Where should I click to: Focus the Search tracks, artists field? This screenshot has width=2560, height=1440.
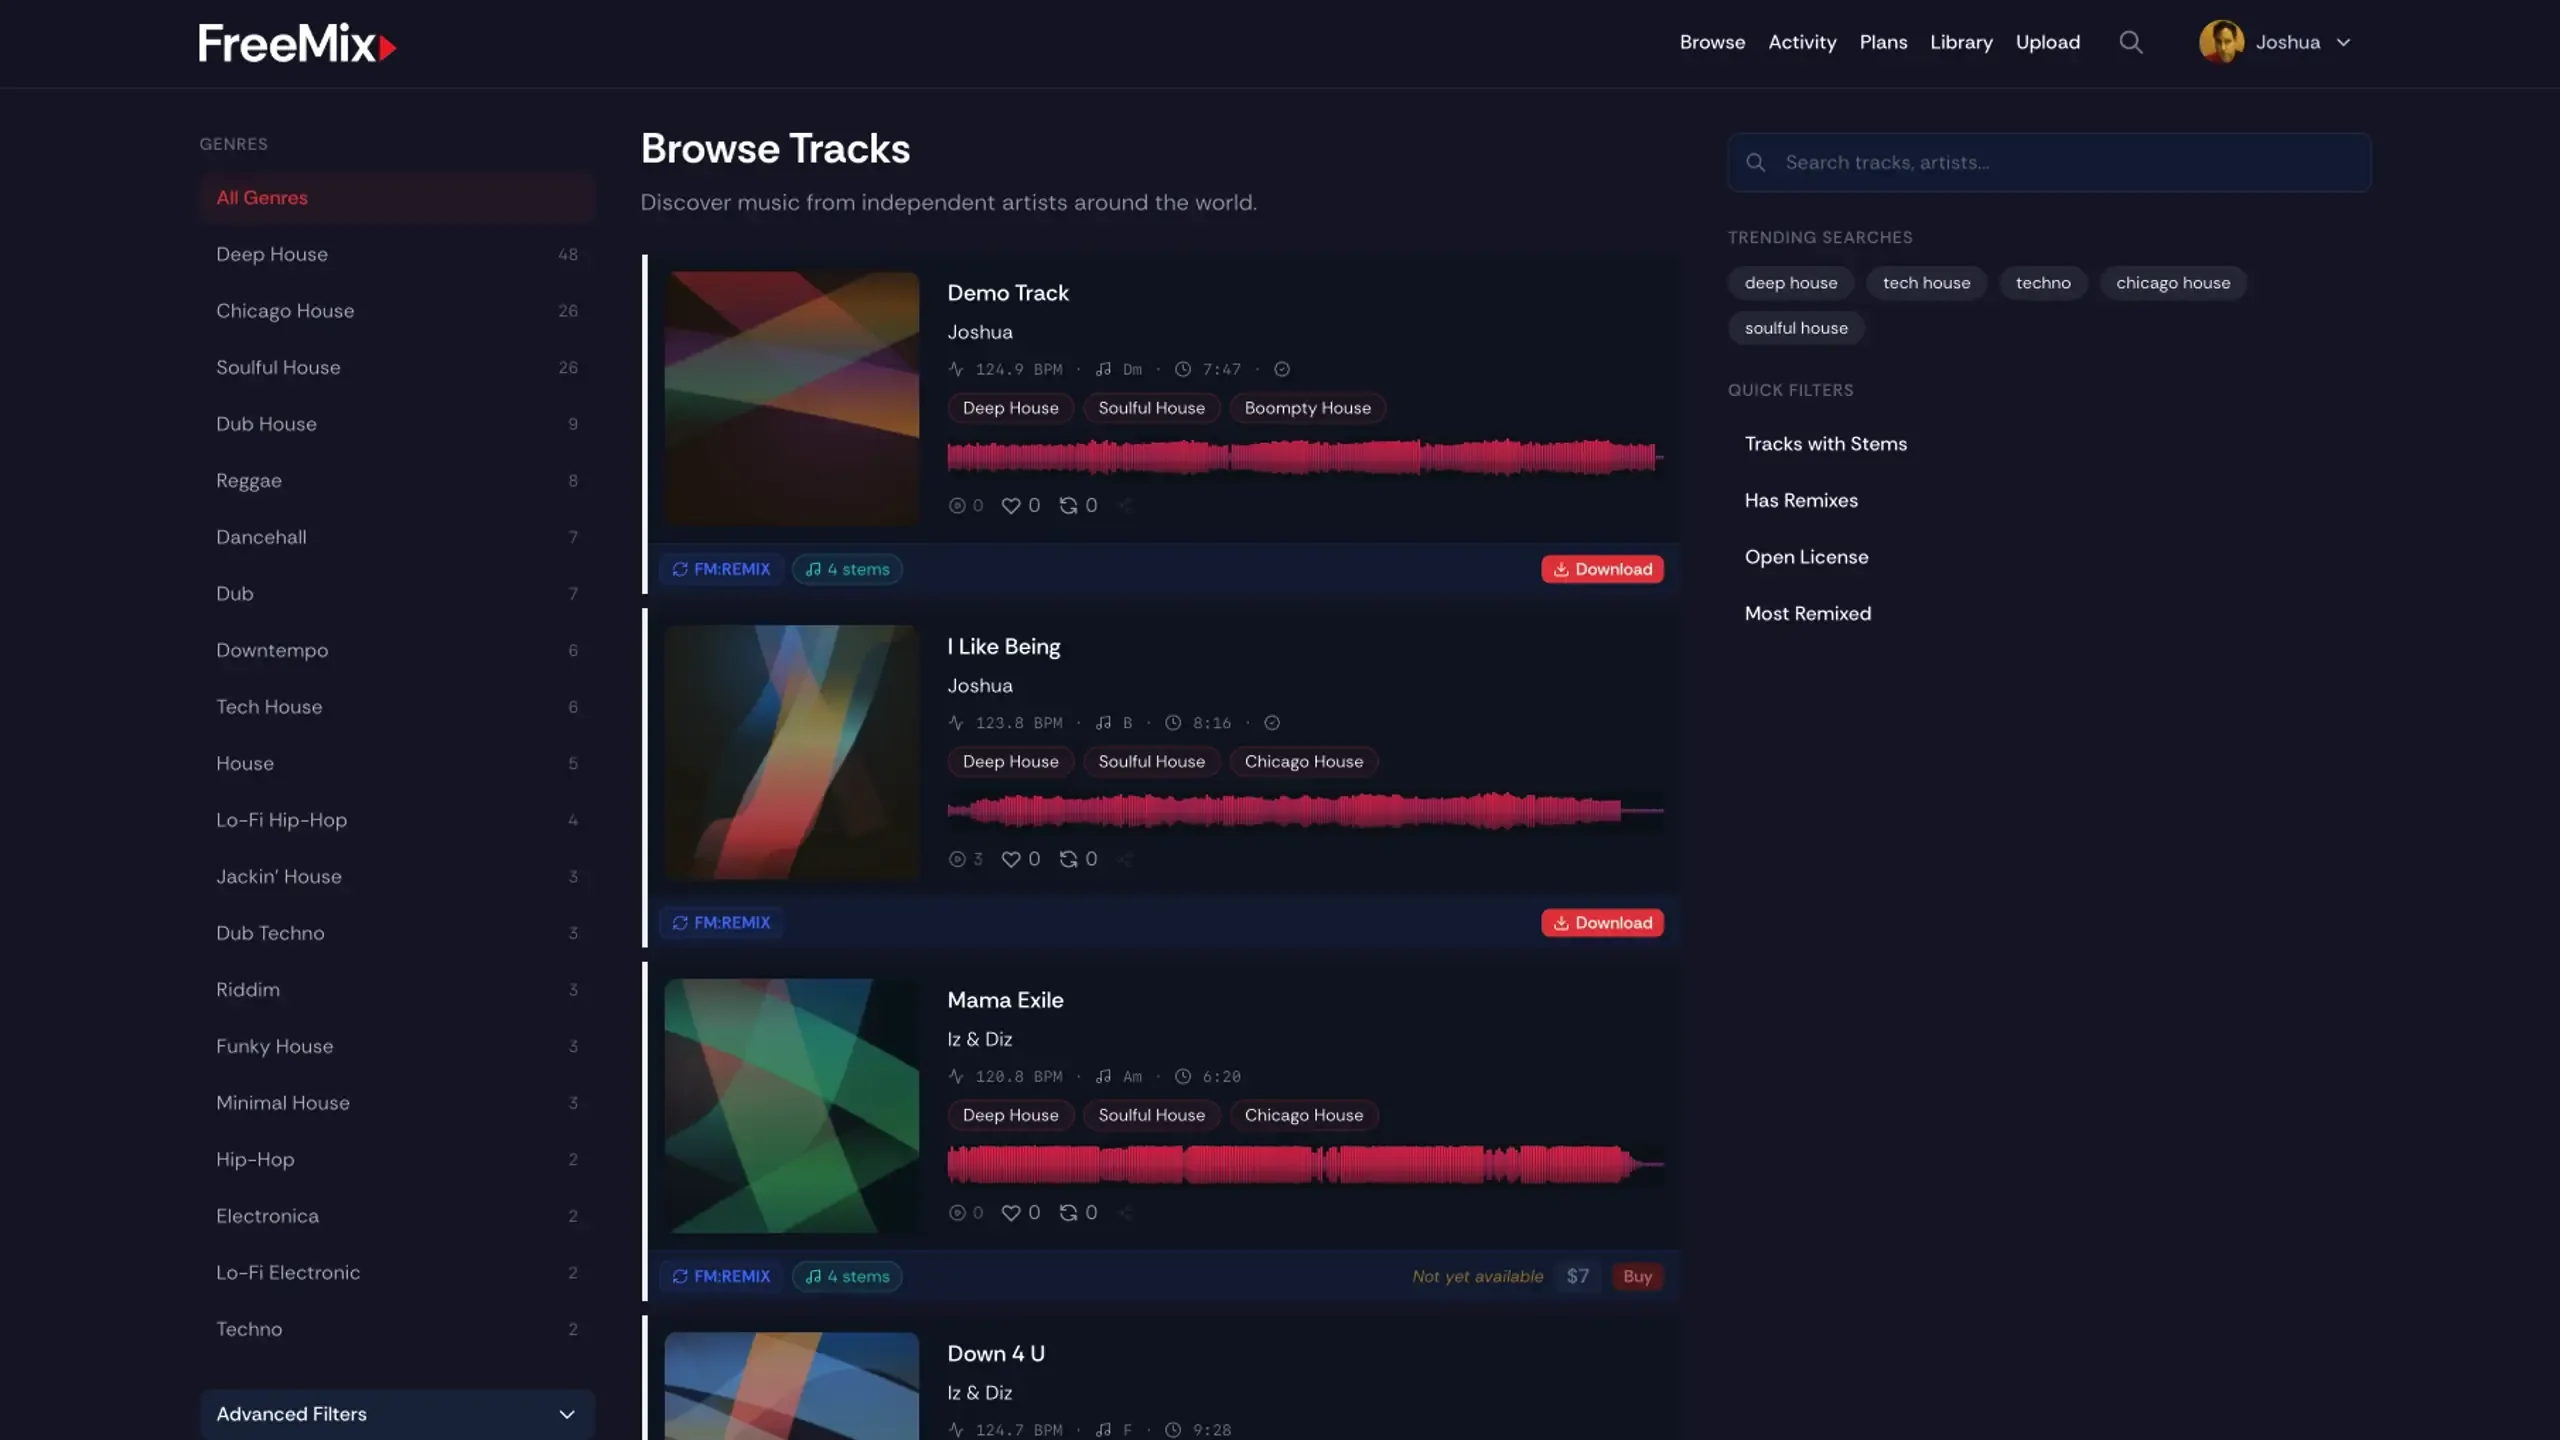(x=2049, y=162)
